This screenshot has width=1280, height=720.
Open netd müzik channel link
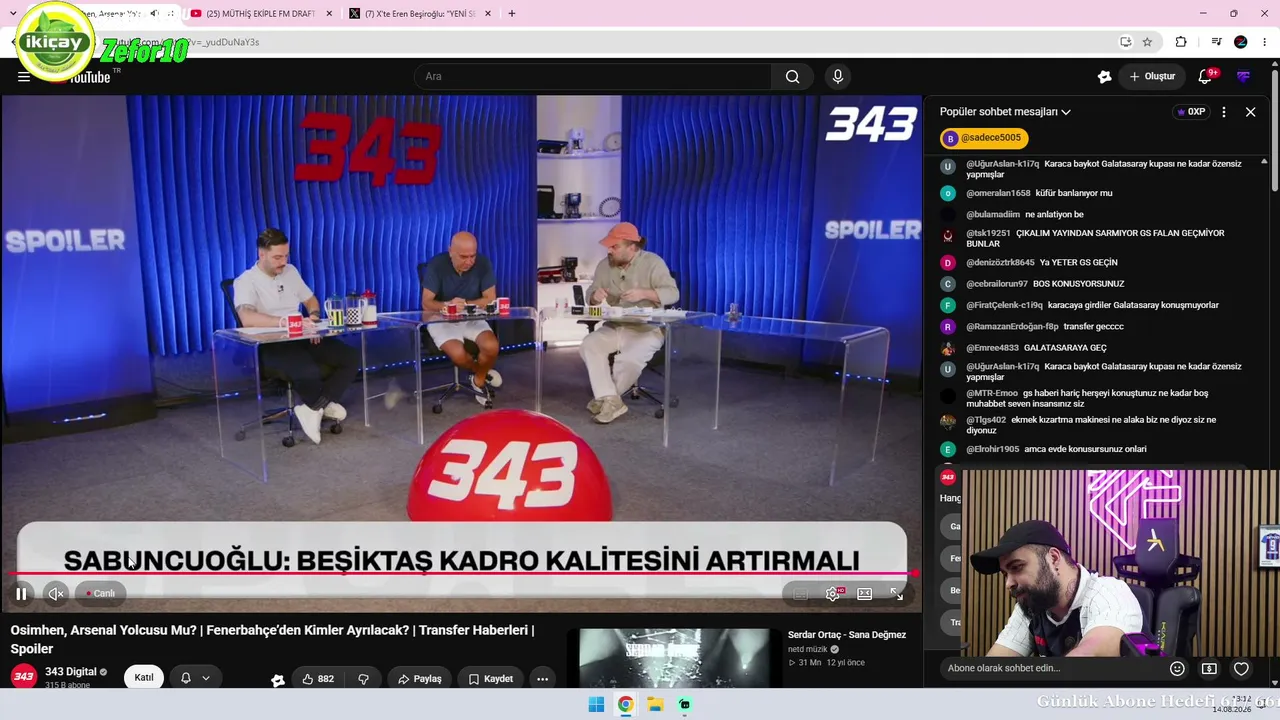point(808,650)
